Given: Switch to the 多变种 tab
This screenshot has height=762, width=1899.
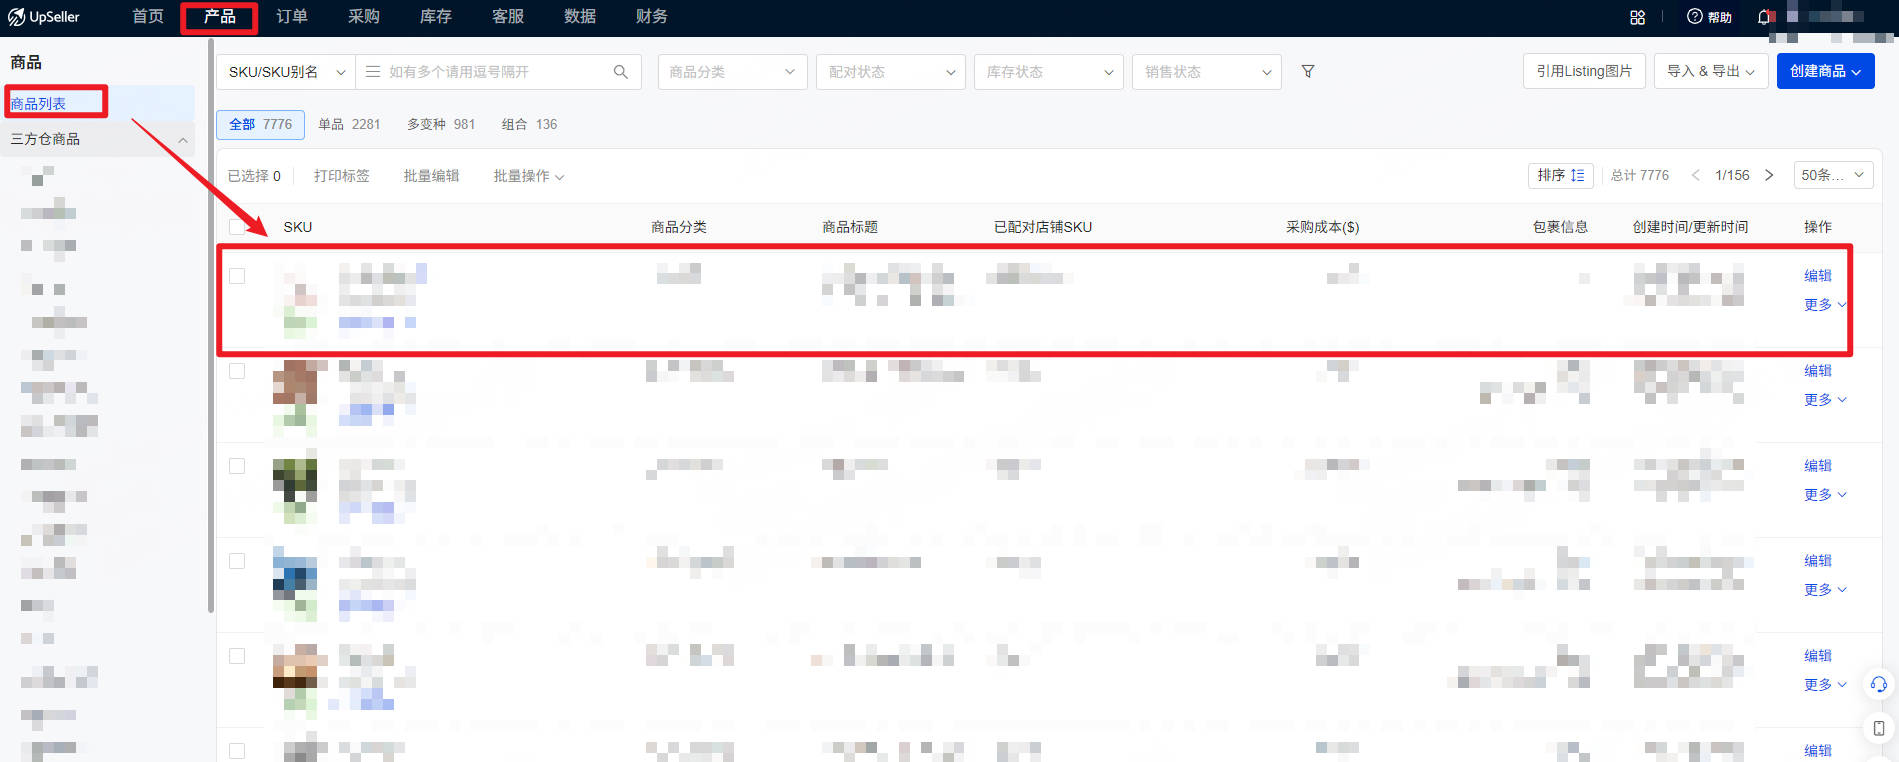Looking at the screenshot, I should tap(441, 124).
